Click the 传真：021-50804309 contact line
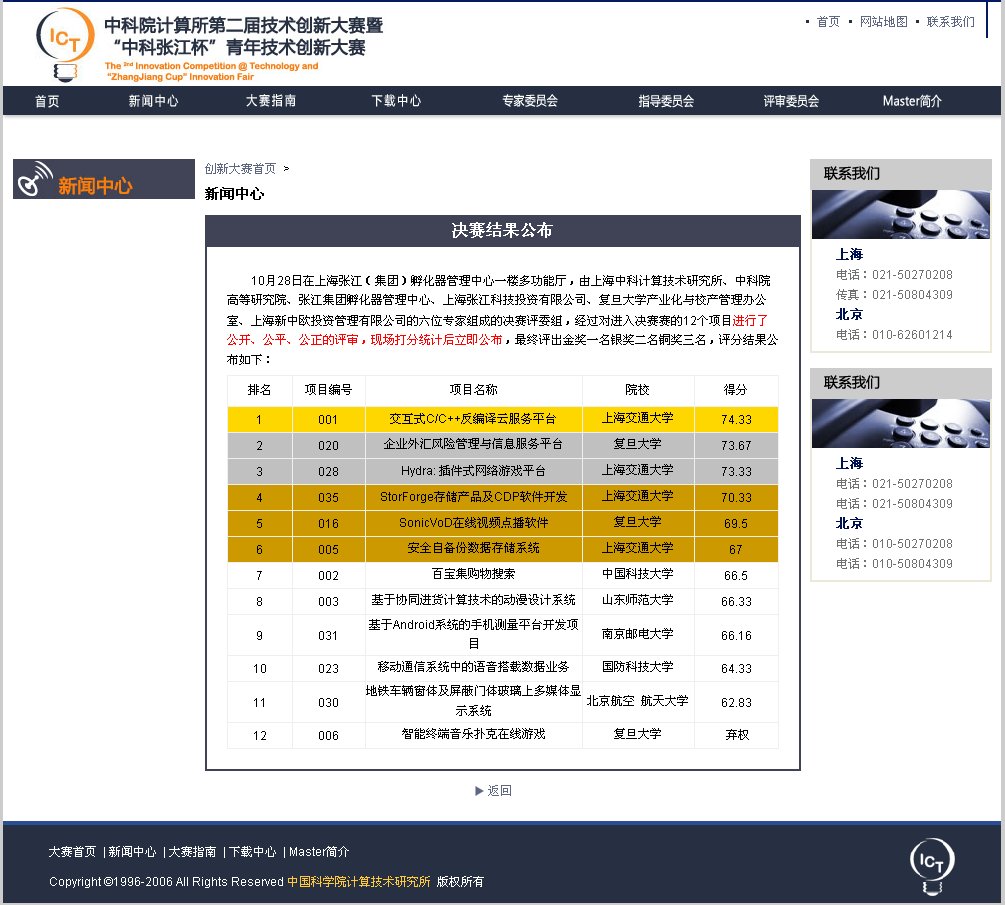 [894, 295]
